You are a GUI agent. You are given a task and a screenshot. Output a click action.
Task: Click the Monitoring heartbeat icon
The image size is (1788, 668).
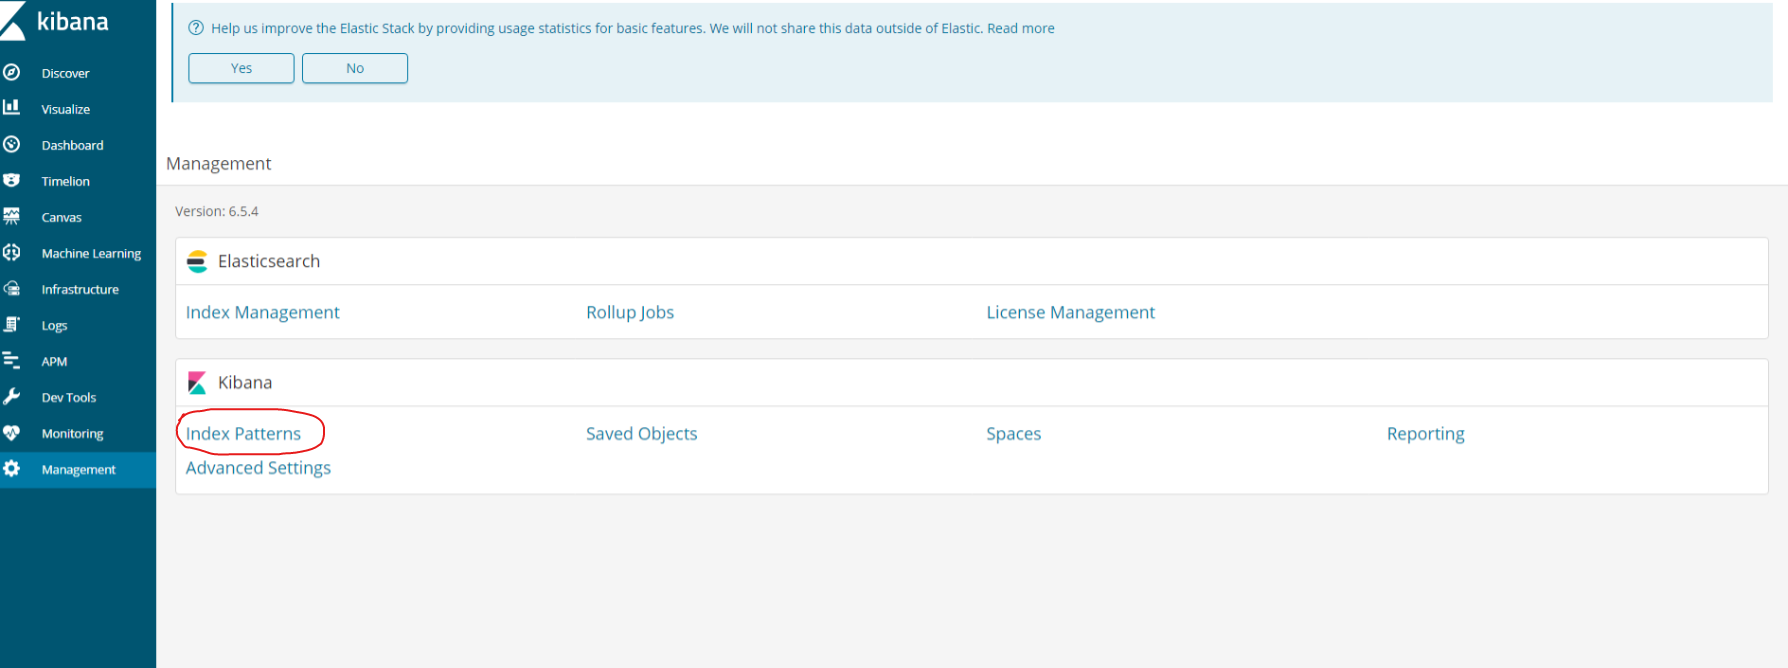12,433
